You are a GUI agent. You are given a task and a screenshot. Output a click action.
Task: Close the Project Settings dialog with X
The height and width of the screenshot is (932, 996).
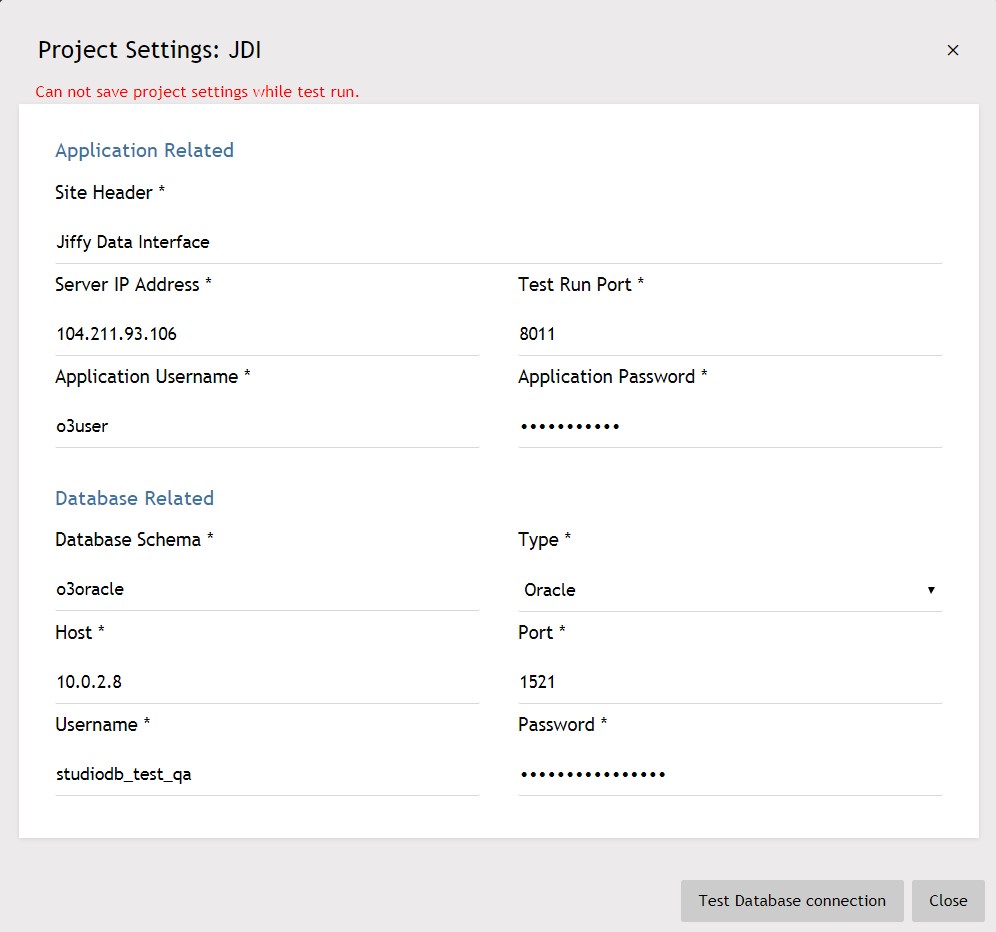pos(952,50)
